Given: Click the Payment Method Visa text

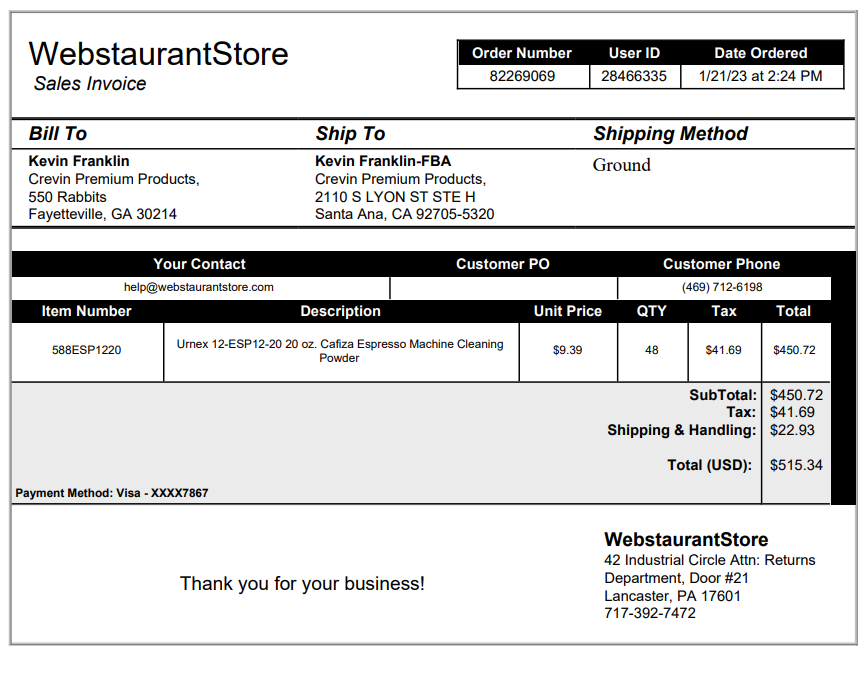Looking at the screenshot, I should coord(112,493).
